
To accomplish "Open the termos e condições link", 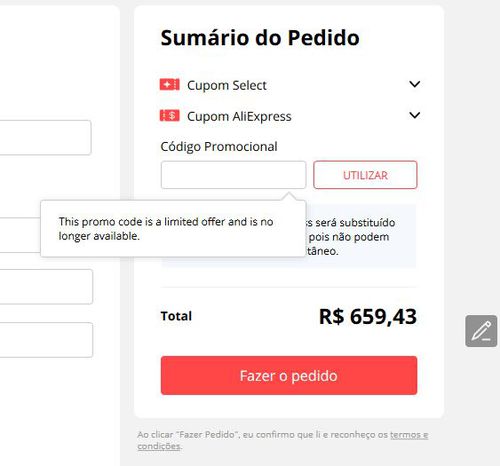I will (x=282, y=440).
